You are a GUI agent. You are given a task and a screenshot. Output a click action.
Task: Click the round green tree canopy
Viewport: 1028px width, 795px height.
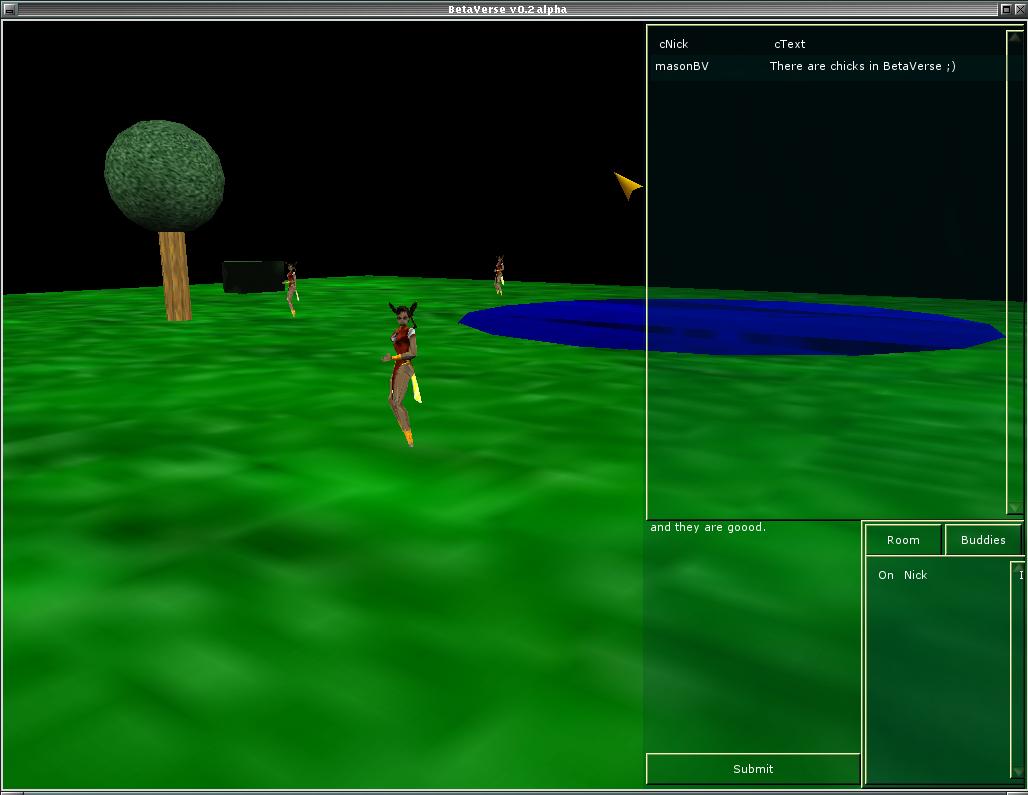pos(164,176)
